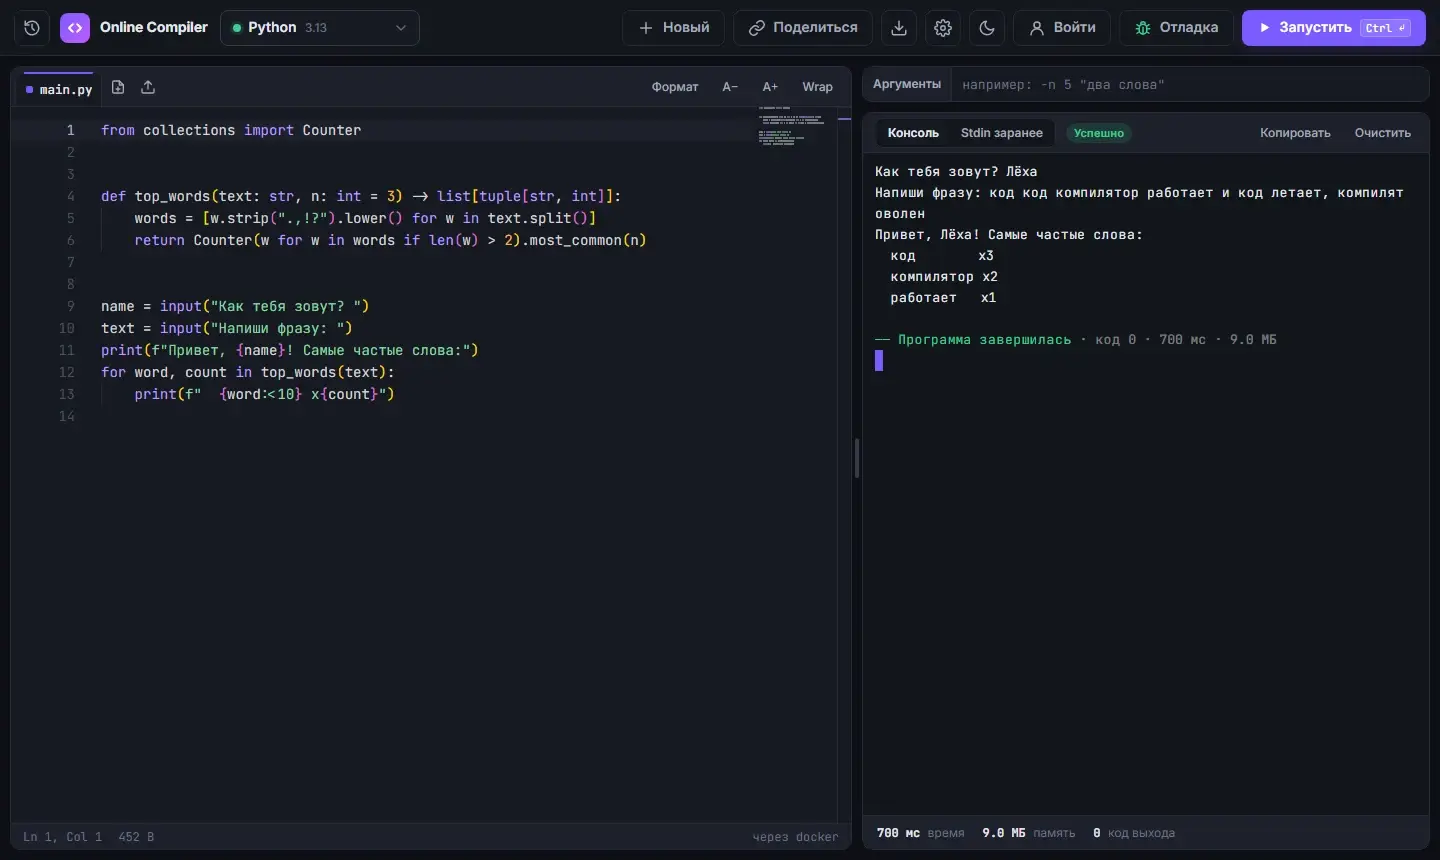Click the 452 B file size in status bar
Image resolution: width=1440 pixels, height=860 pixels.
[x=136, y=837]
